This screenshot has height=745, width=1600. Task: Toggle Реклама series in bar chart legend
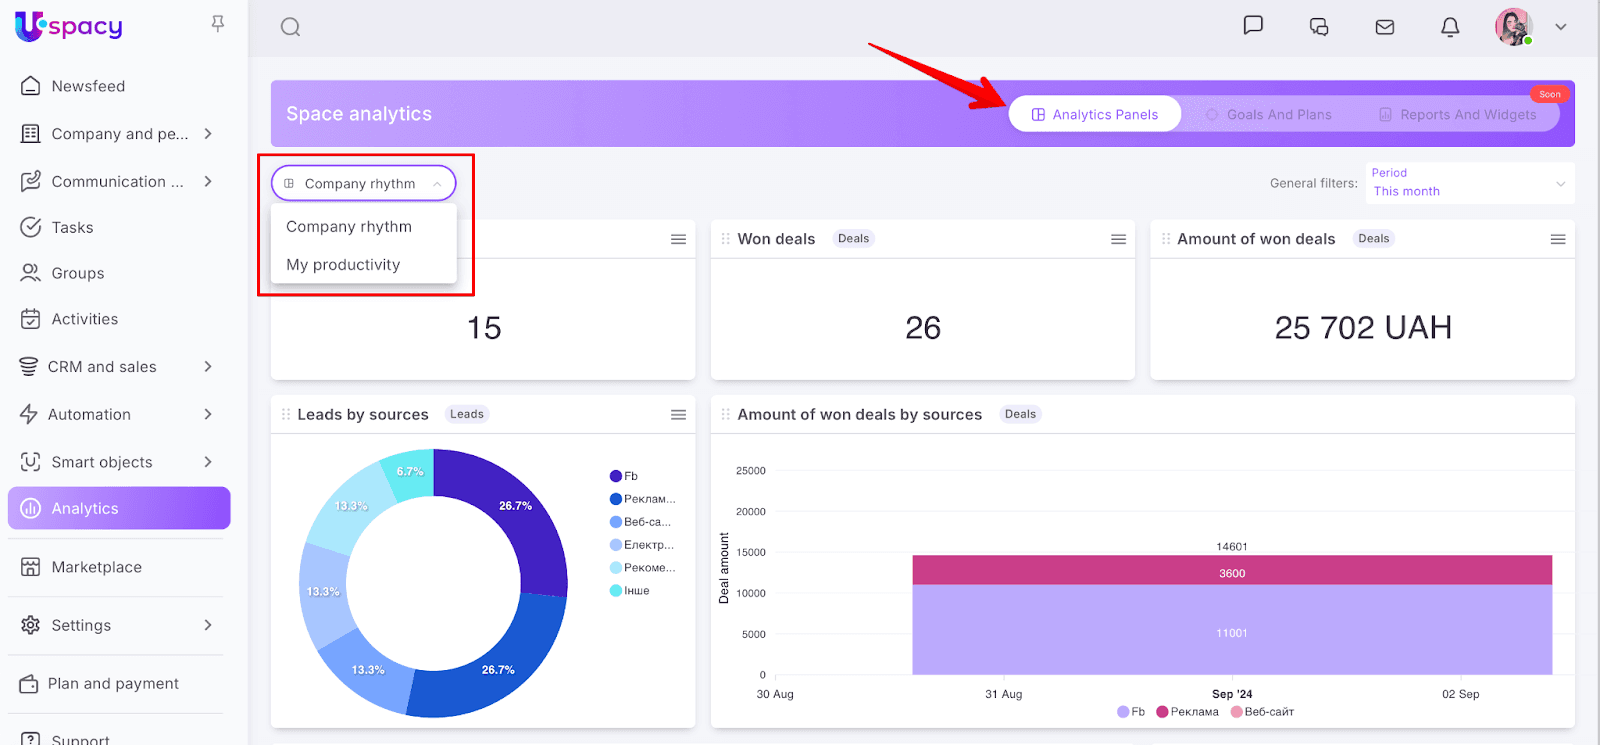(1188, 712)
